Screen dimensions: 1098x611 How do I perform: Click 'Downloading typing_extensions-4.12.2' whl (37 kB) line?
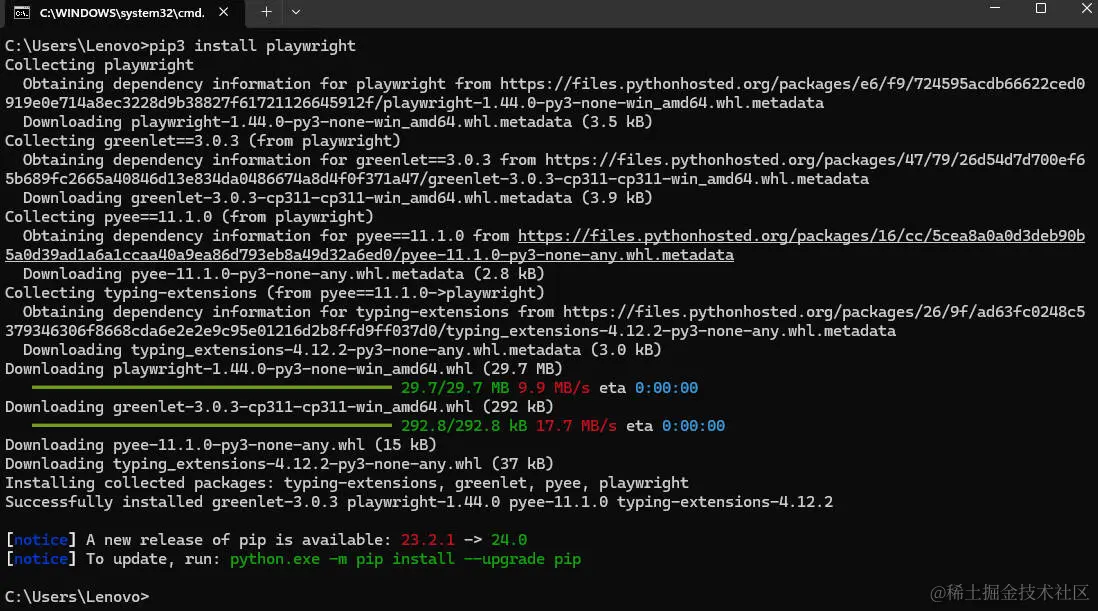point(279,464)
